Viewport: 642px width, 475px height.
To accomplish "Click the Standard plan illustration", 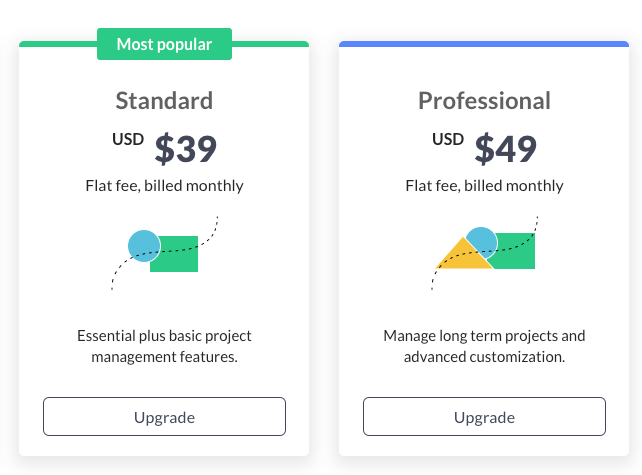I will [x=165, y=253].
